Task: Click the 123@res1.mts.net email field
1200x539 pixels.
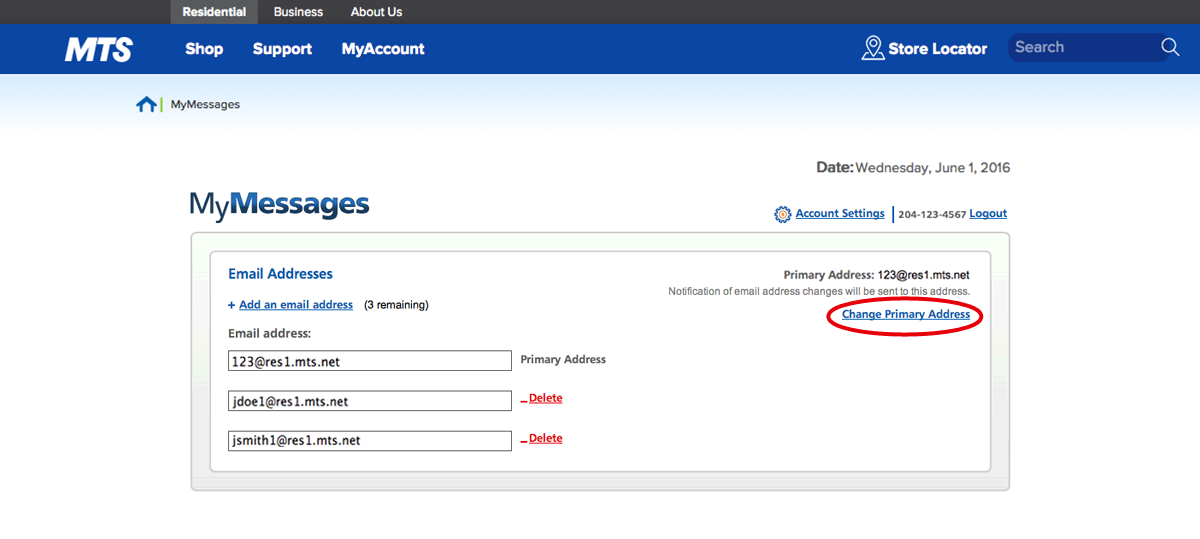Action: pyautogui.click(x=370, y=361)
